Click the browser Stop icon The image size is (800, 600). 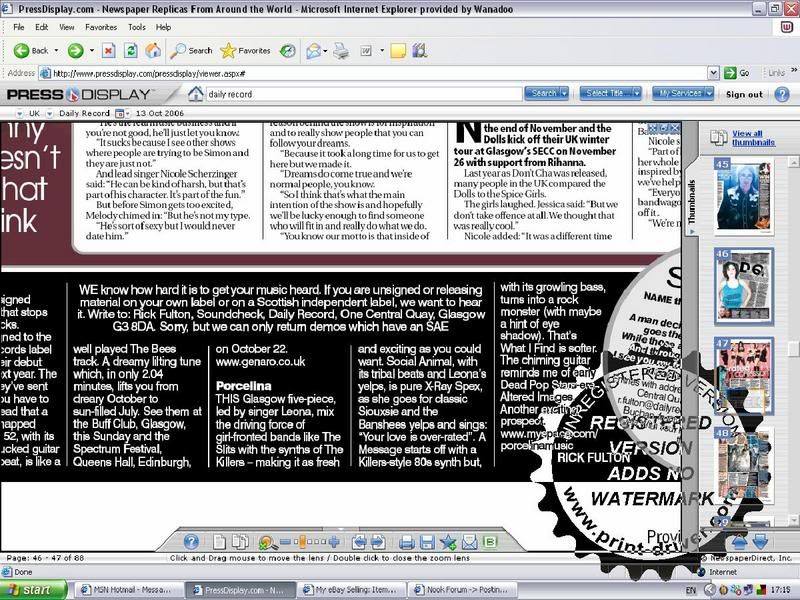[109, 51]
